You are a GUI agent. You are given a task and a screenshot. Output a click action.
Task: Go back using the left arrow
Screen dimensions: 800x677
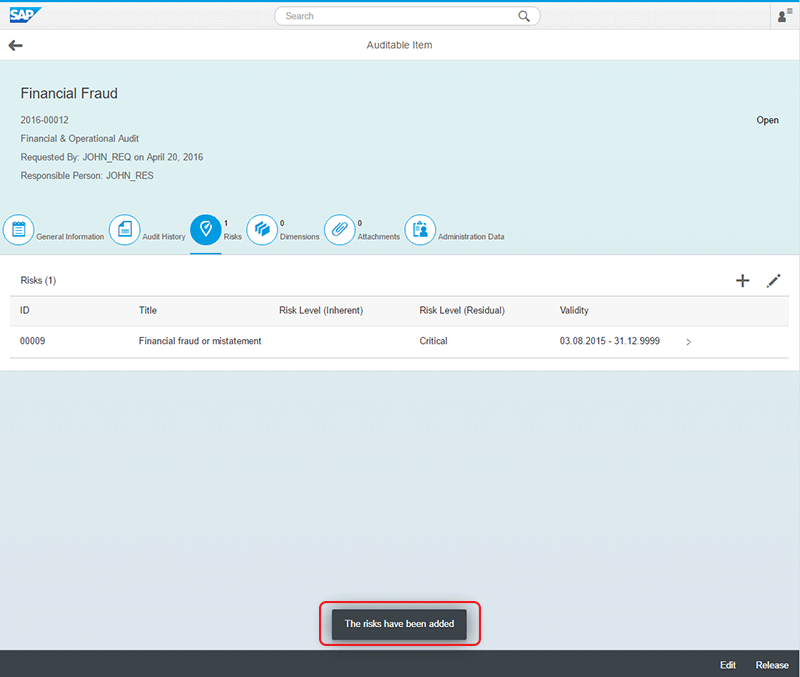[15, 45]
